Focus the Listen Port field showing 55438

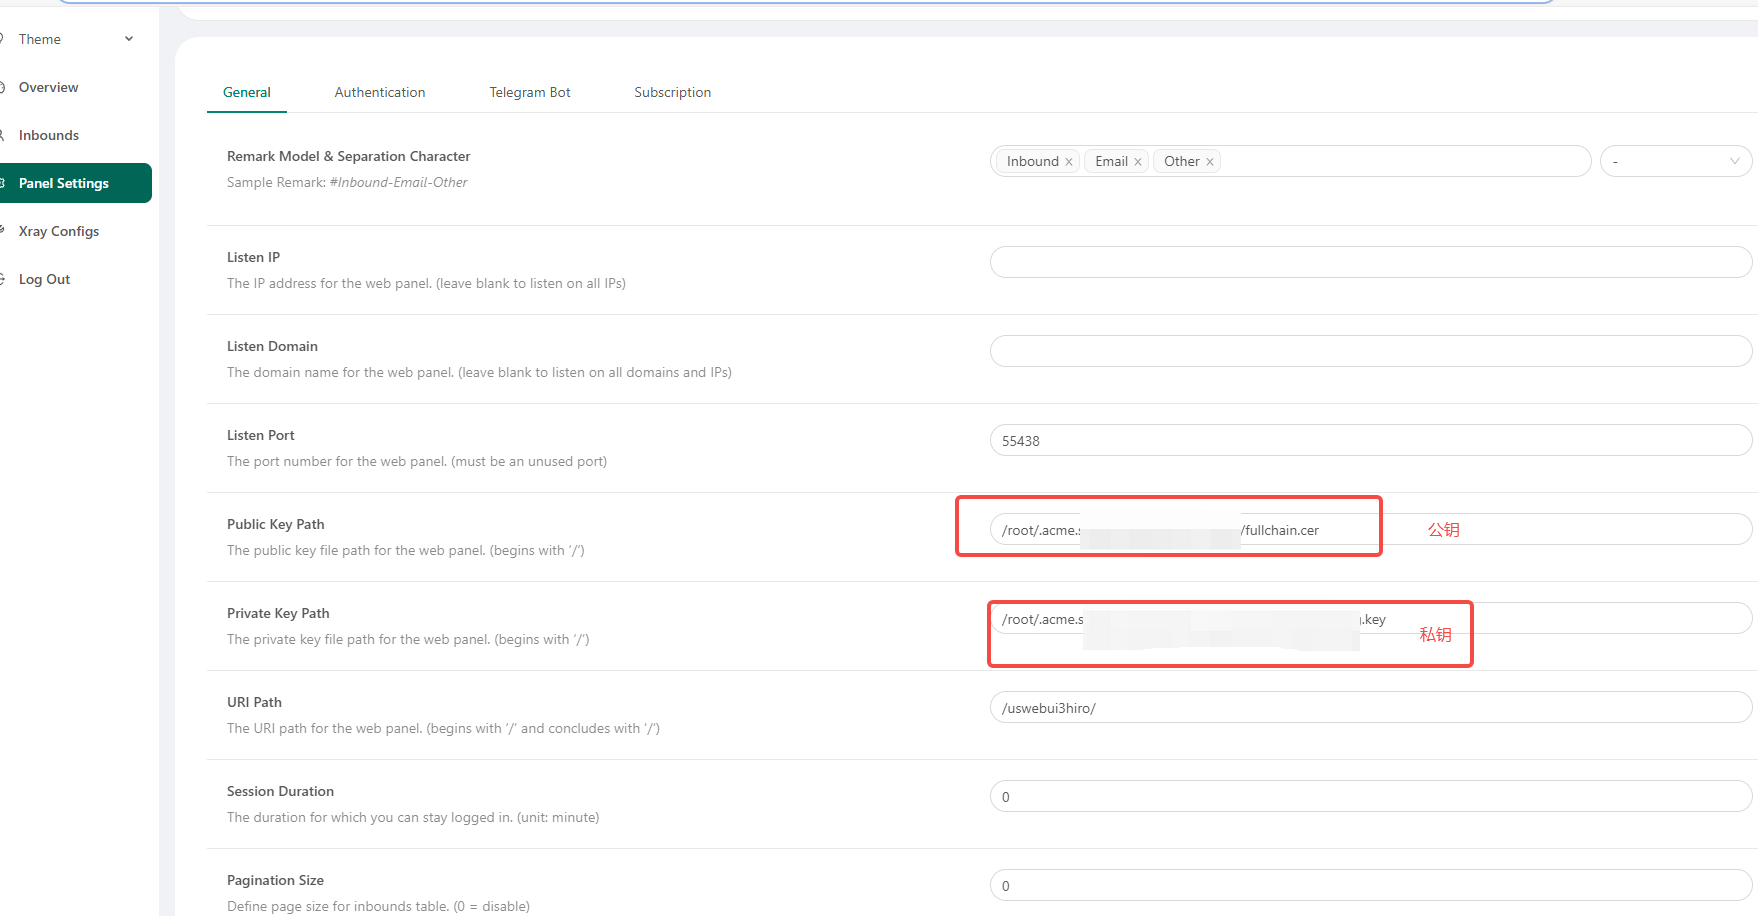pyautogui.click(x=1370, y=440)
